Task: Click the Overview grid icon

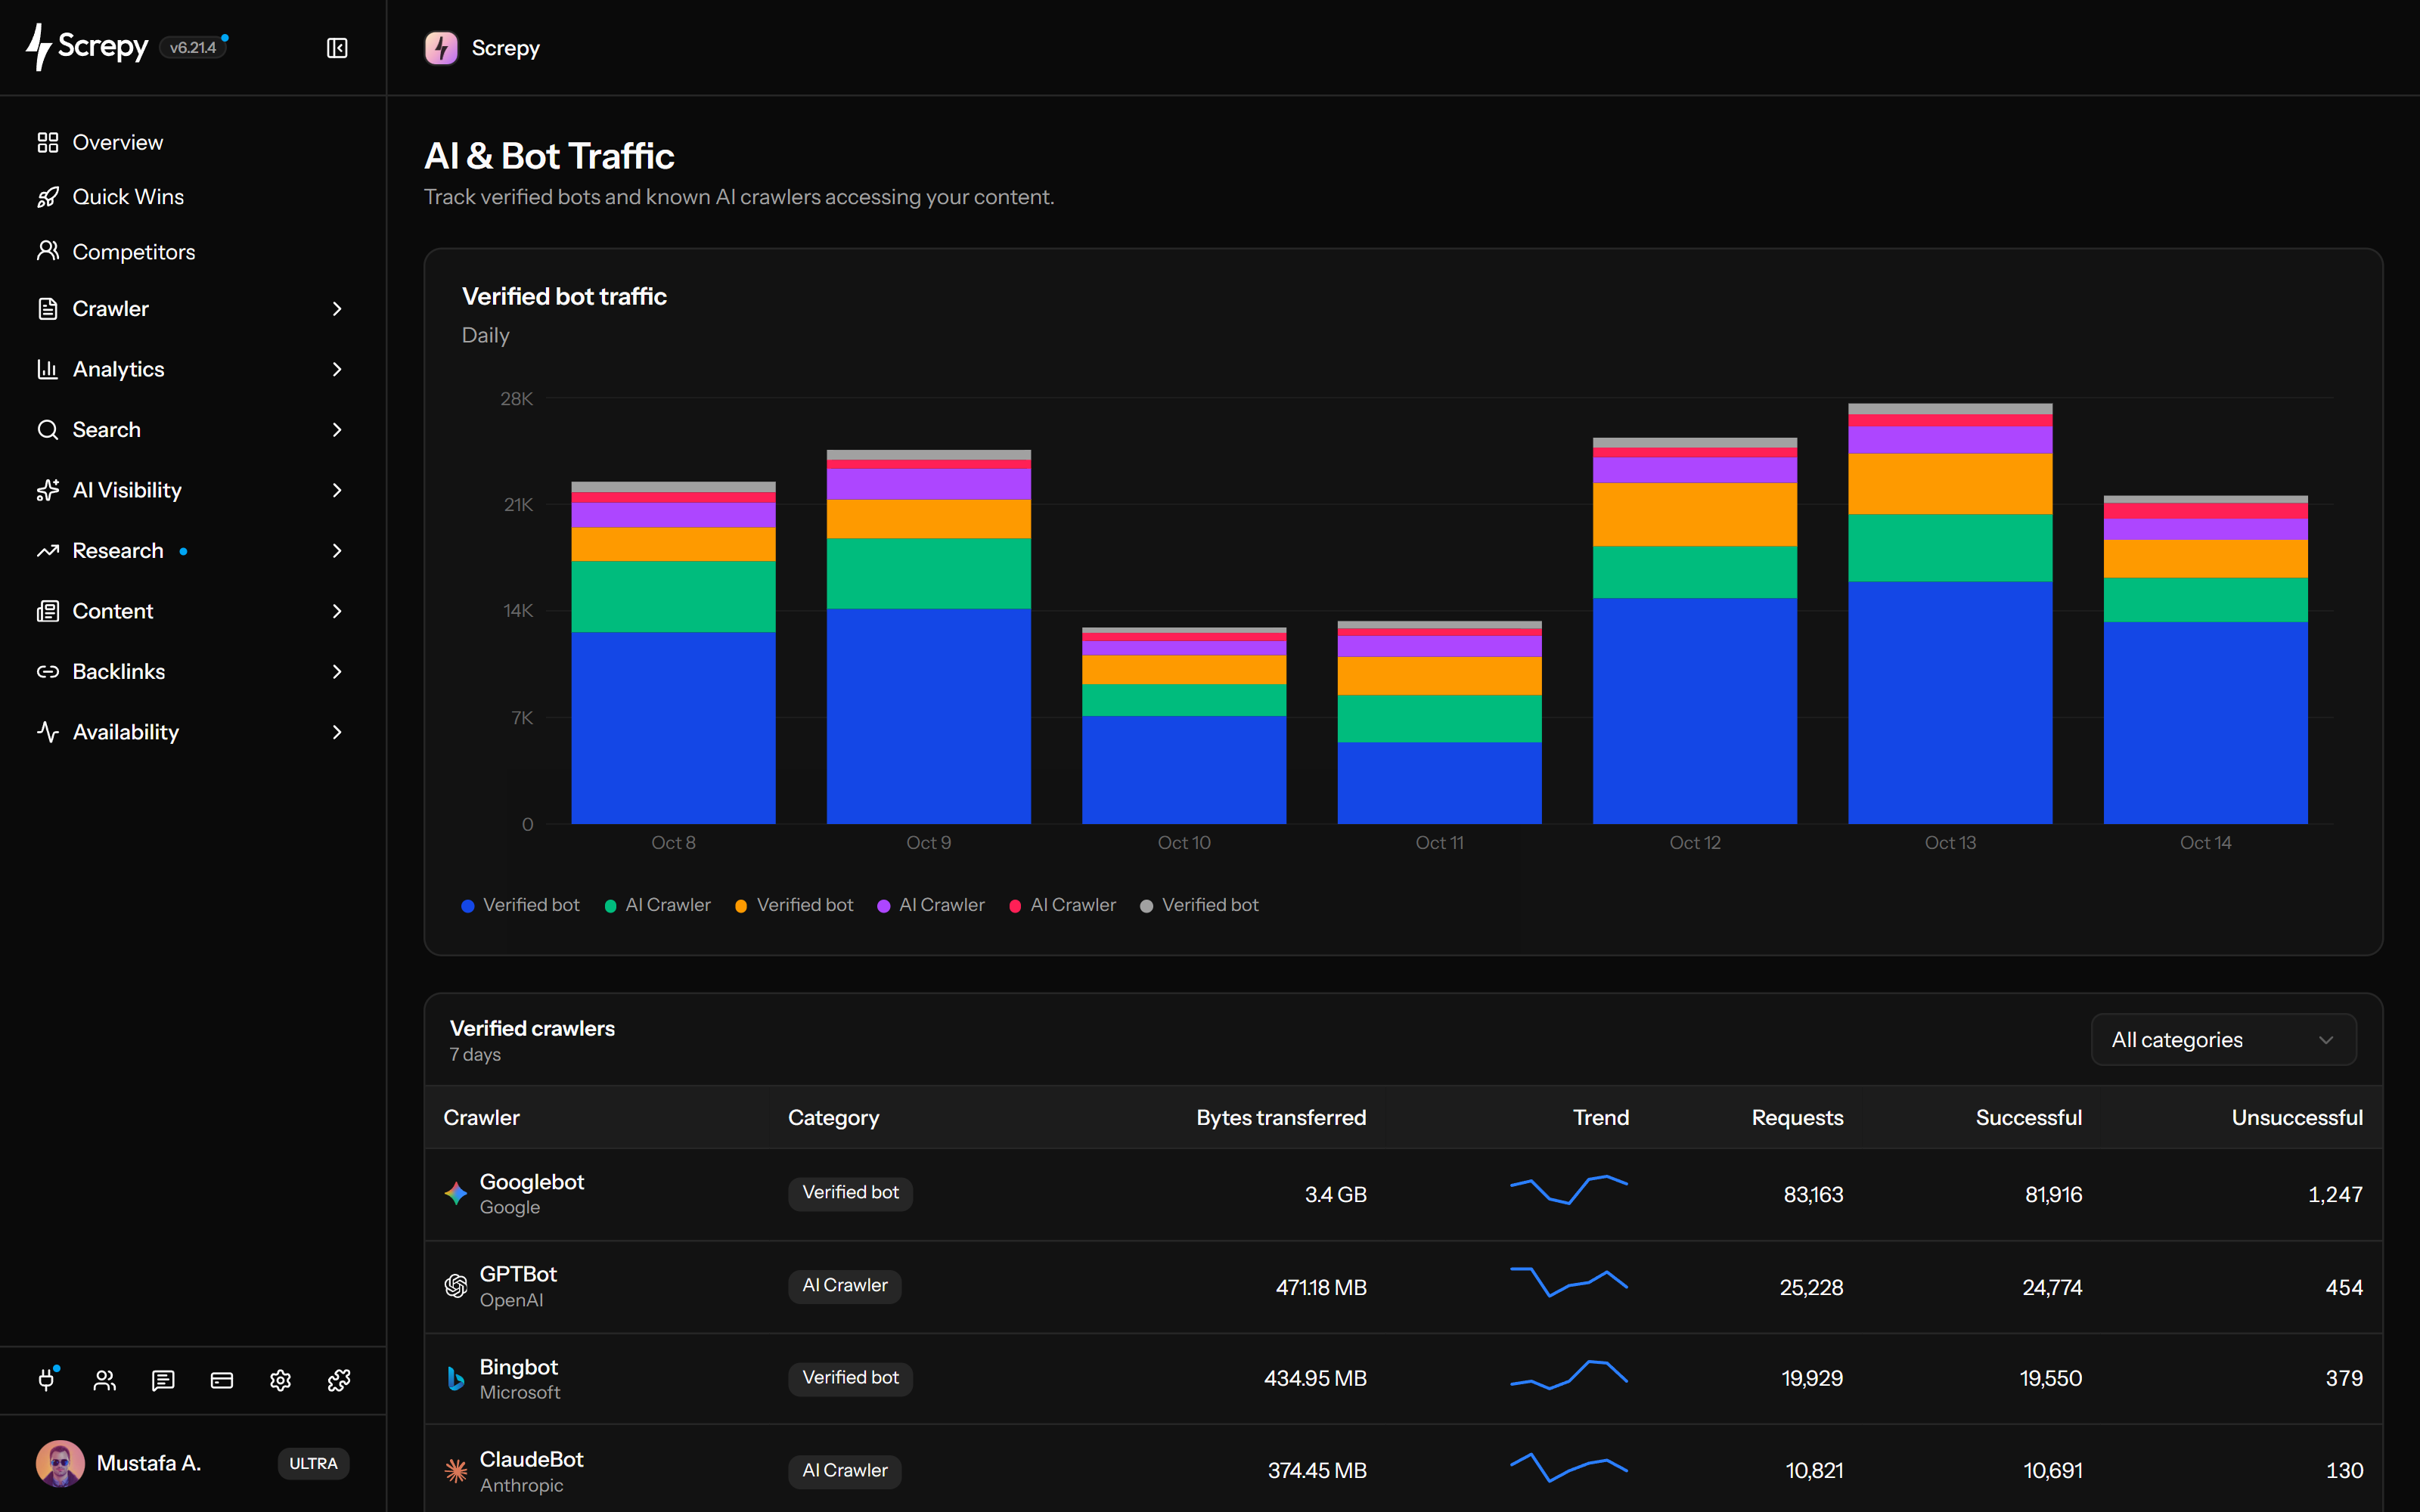Action: pyautogui.click(x=48, y=142)
